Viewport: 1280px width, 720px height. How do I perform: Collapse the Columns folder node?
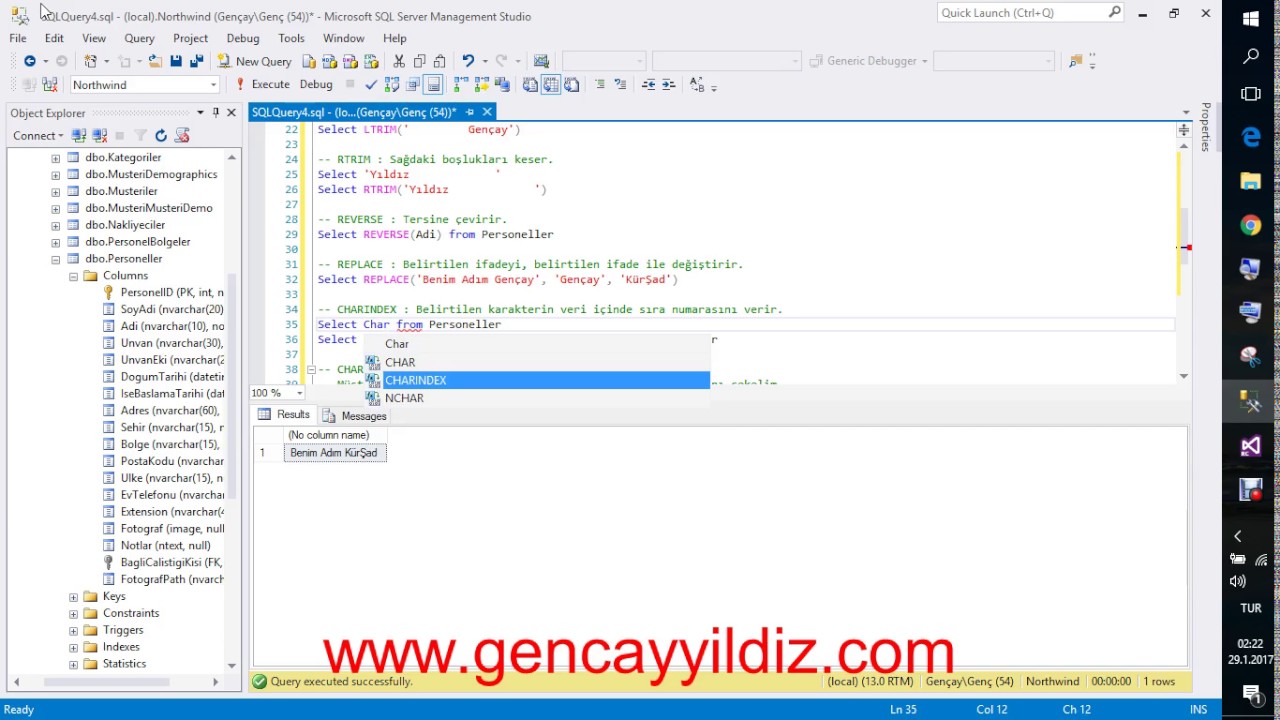coord(73,276)
